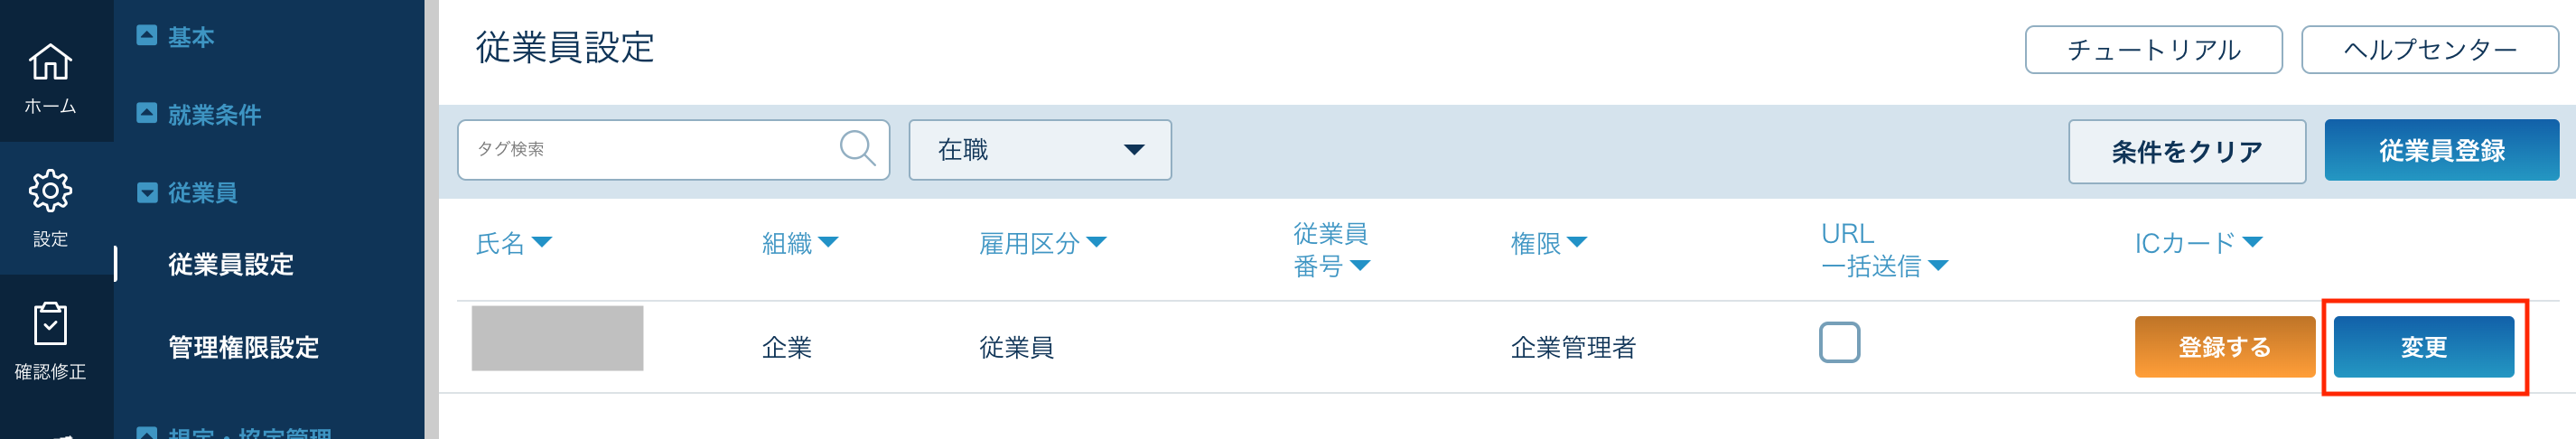Screen dimensions: 2576x439
Task: Click the orange 登録する button
Action: click(2224, 347)
